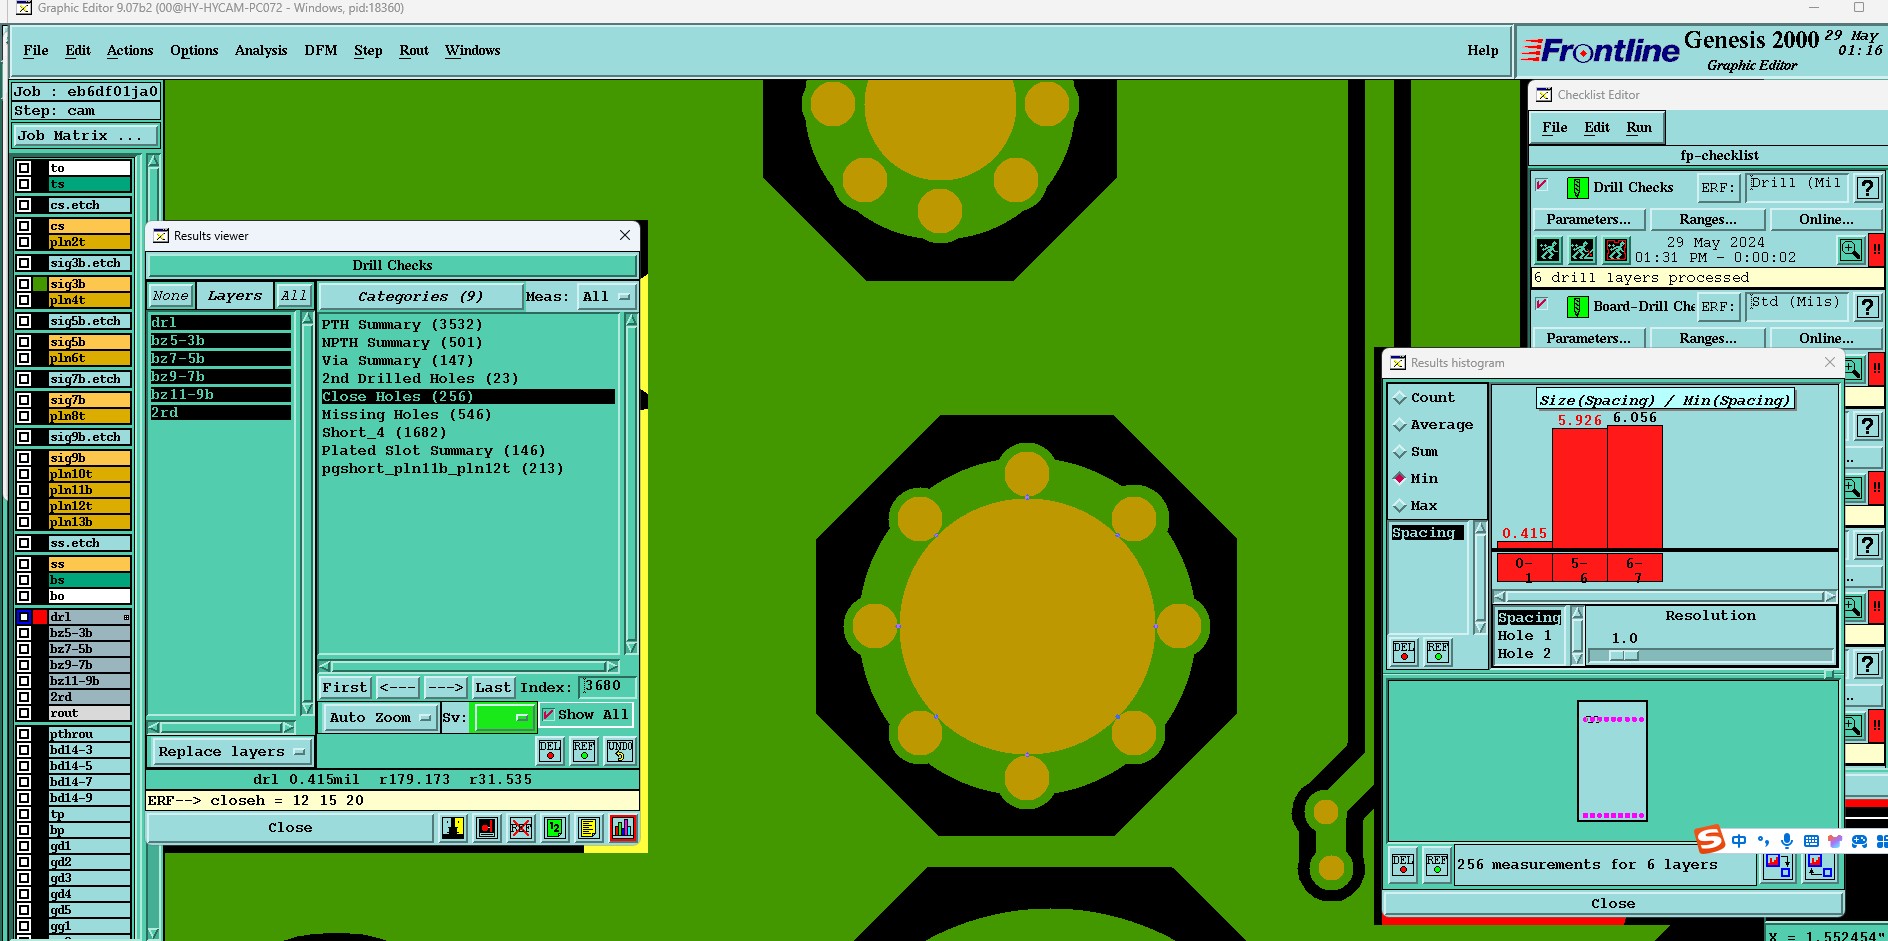Click the None layers button in Results viewer

pyautogui.click(x=171, y=297)
